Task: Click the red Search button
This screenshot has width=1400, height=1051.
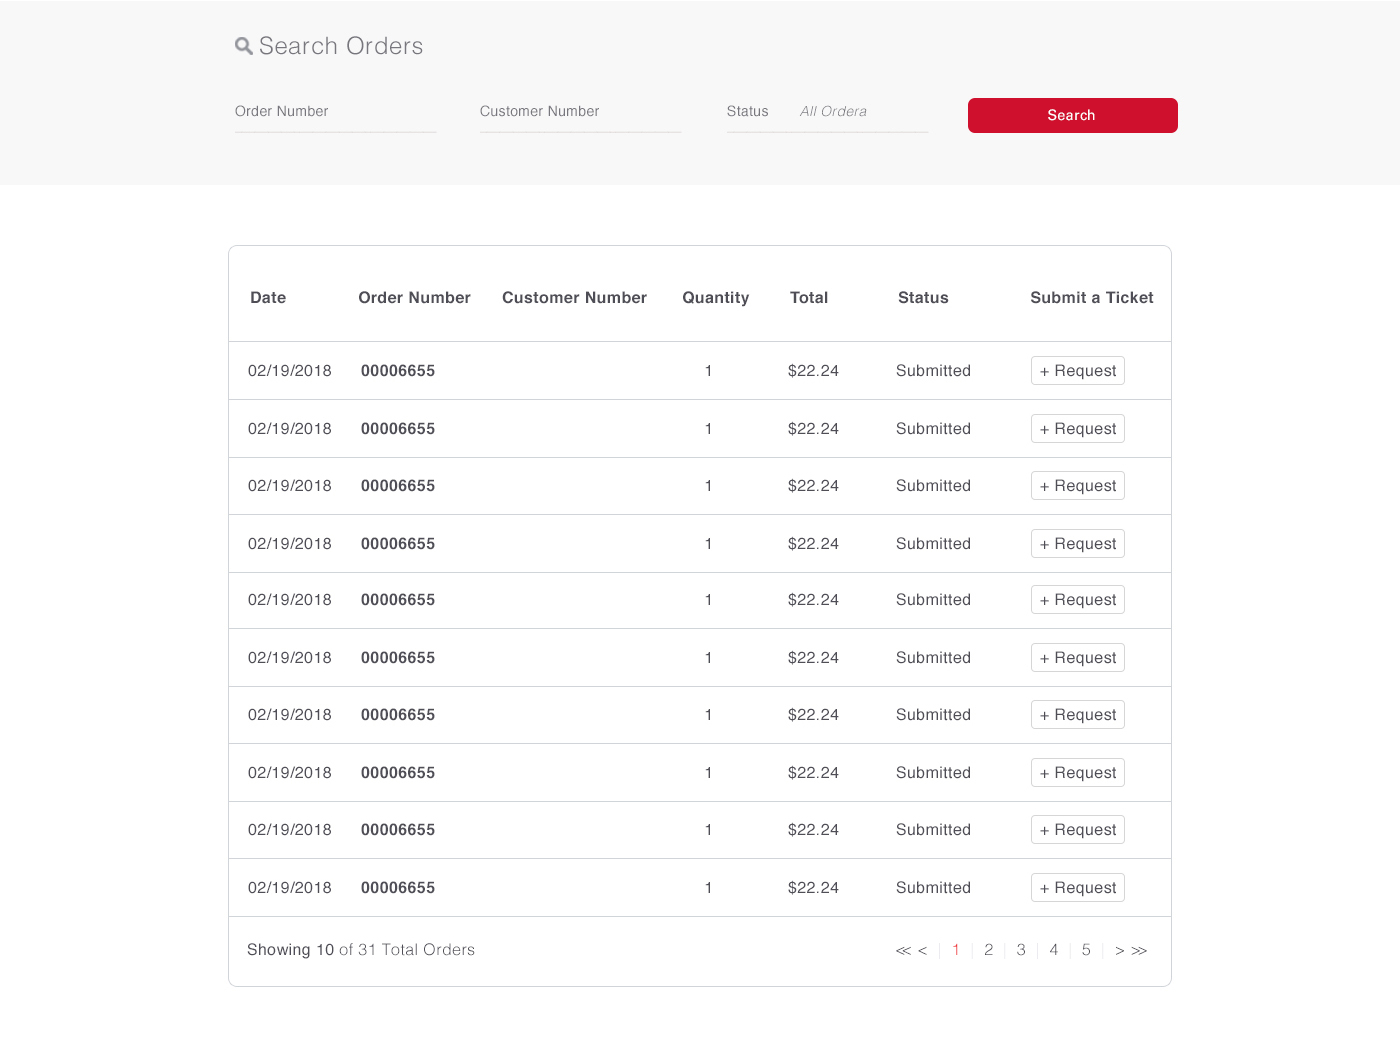Action: coord(1072,115)
